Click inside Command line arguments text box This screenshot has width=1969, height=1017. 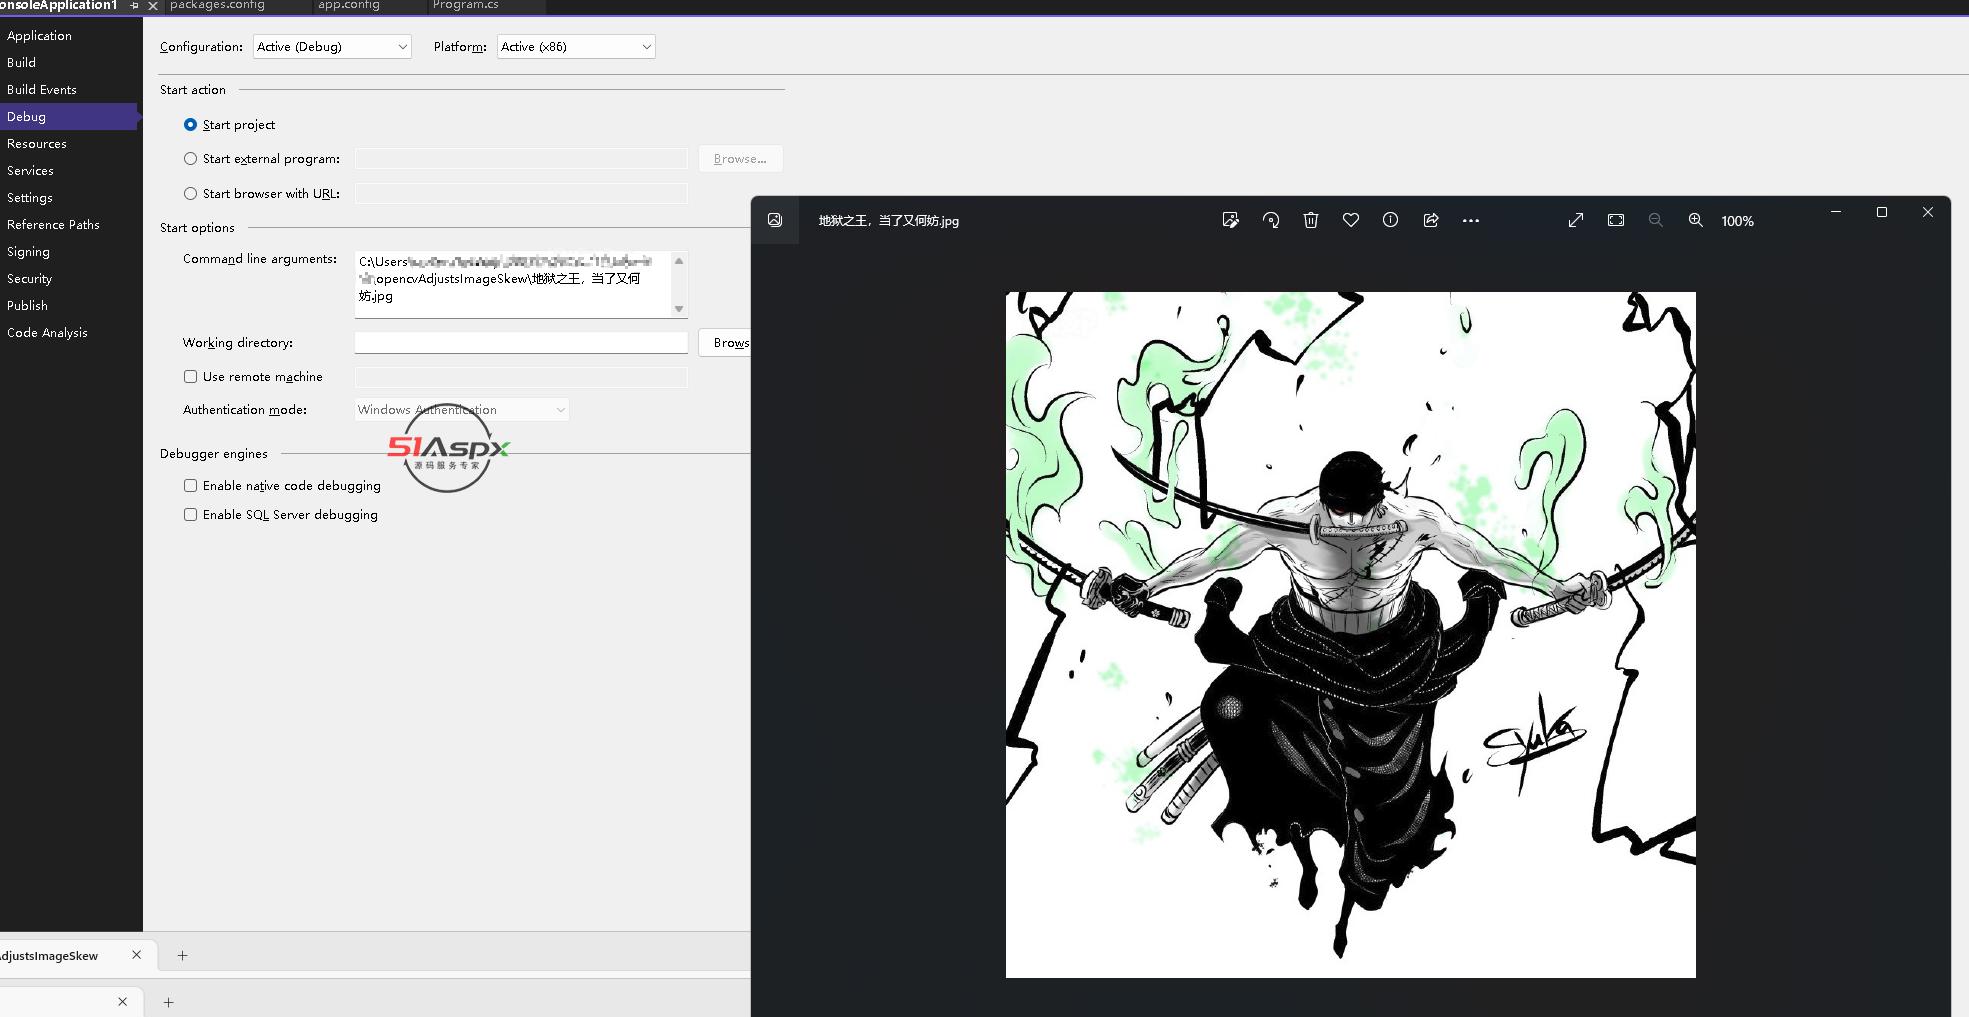click(x=513, y=284)
